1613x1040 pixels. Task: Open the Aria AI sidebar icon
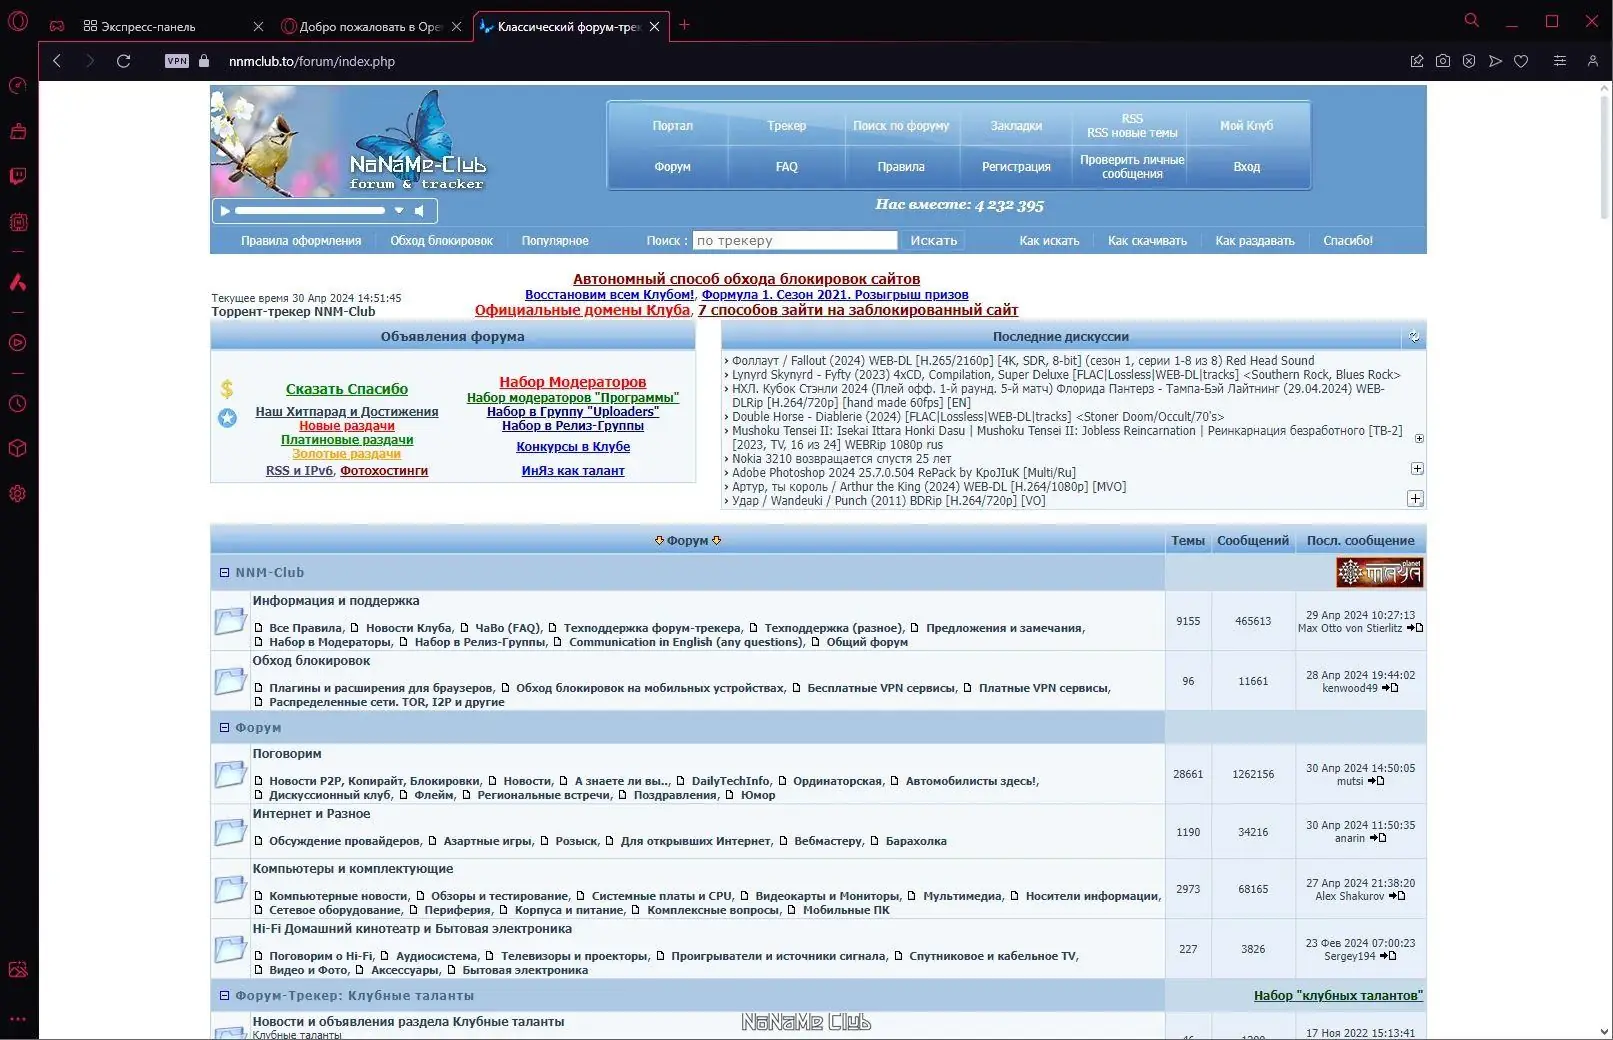tap(17, 282)
